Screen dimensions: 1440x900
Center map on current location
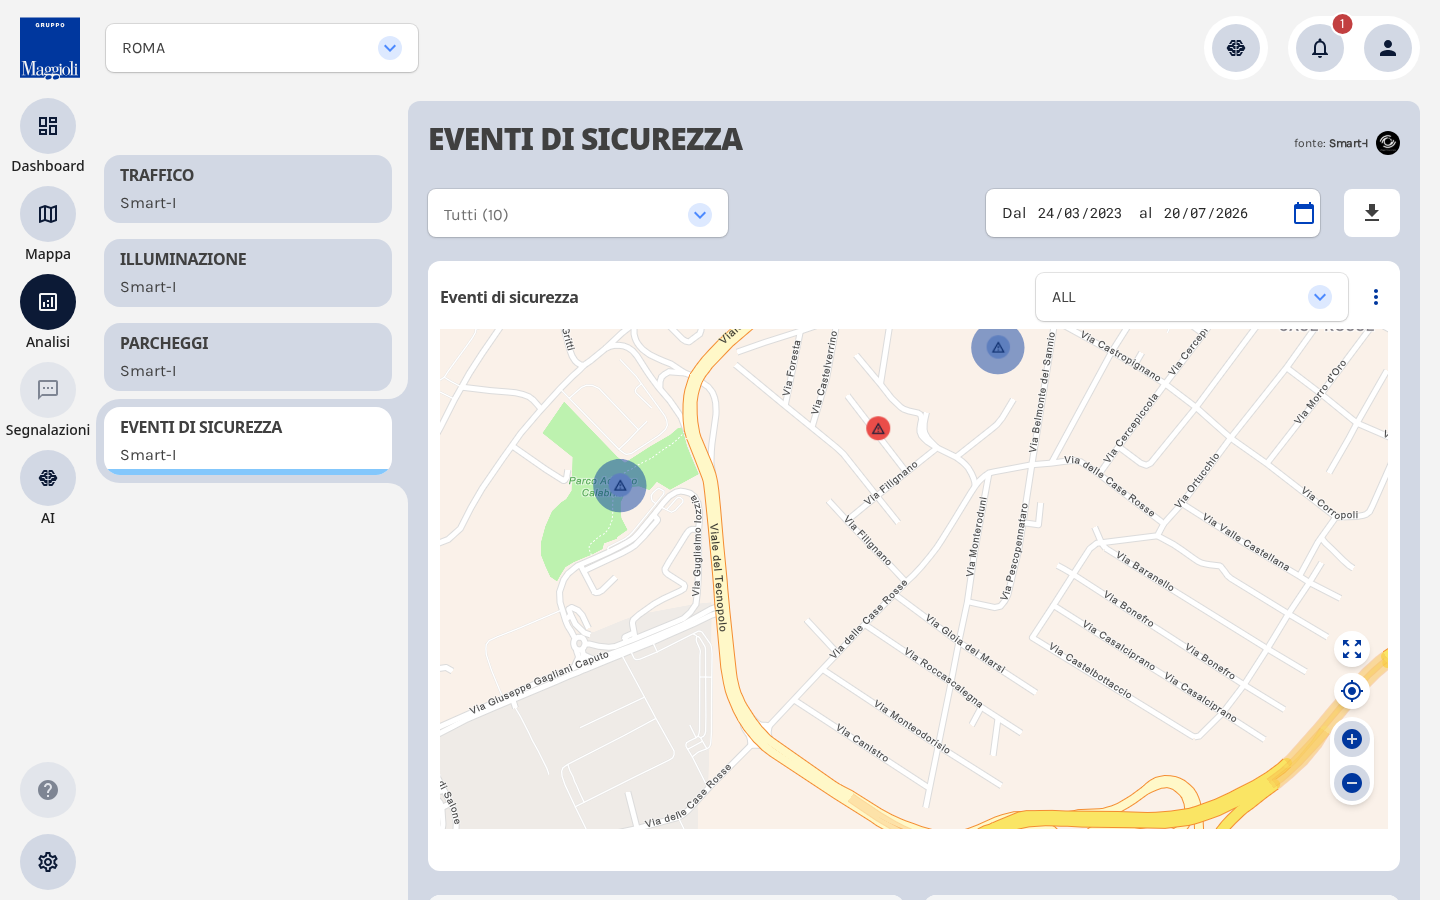(1352, 691)
